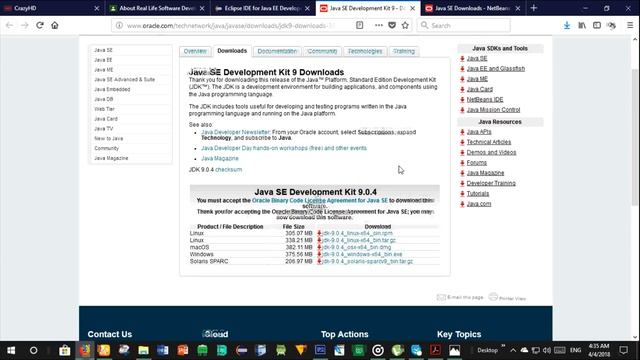
Task: Open E-mail this page link
Action: tap(460, 297)
